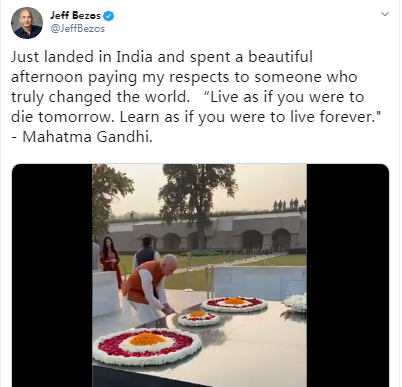Click the small middle flower wreath
This screenshot has width=402, height=387.
(x=198, y=318)
